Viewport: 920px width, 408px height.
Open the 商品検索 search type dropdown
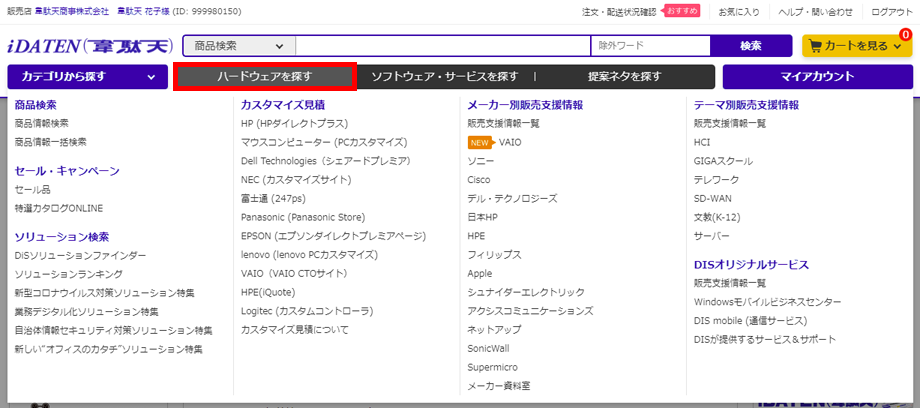click(x=239, y=46)
